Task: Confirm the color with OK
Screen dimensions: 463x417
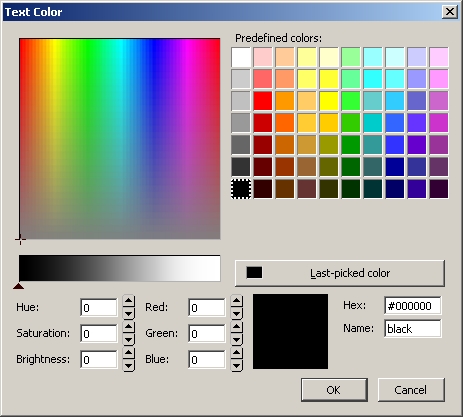Action: click(x=334, y=390)
